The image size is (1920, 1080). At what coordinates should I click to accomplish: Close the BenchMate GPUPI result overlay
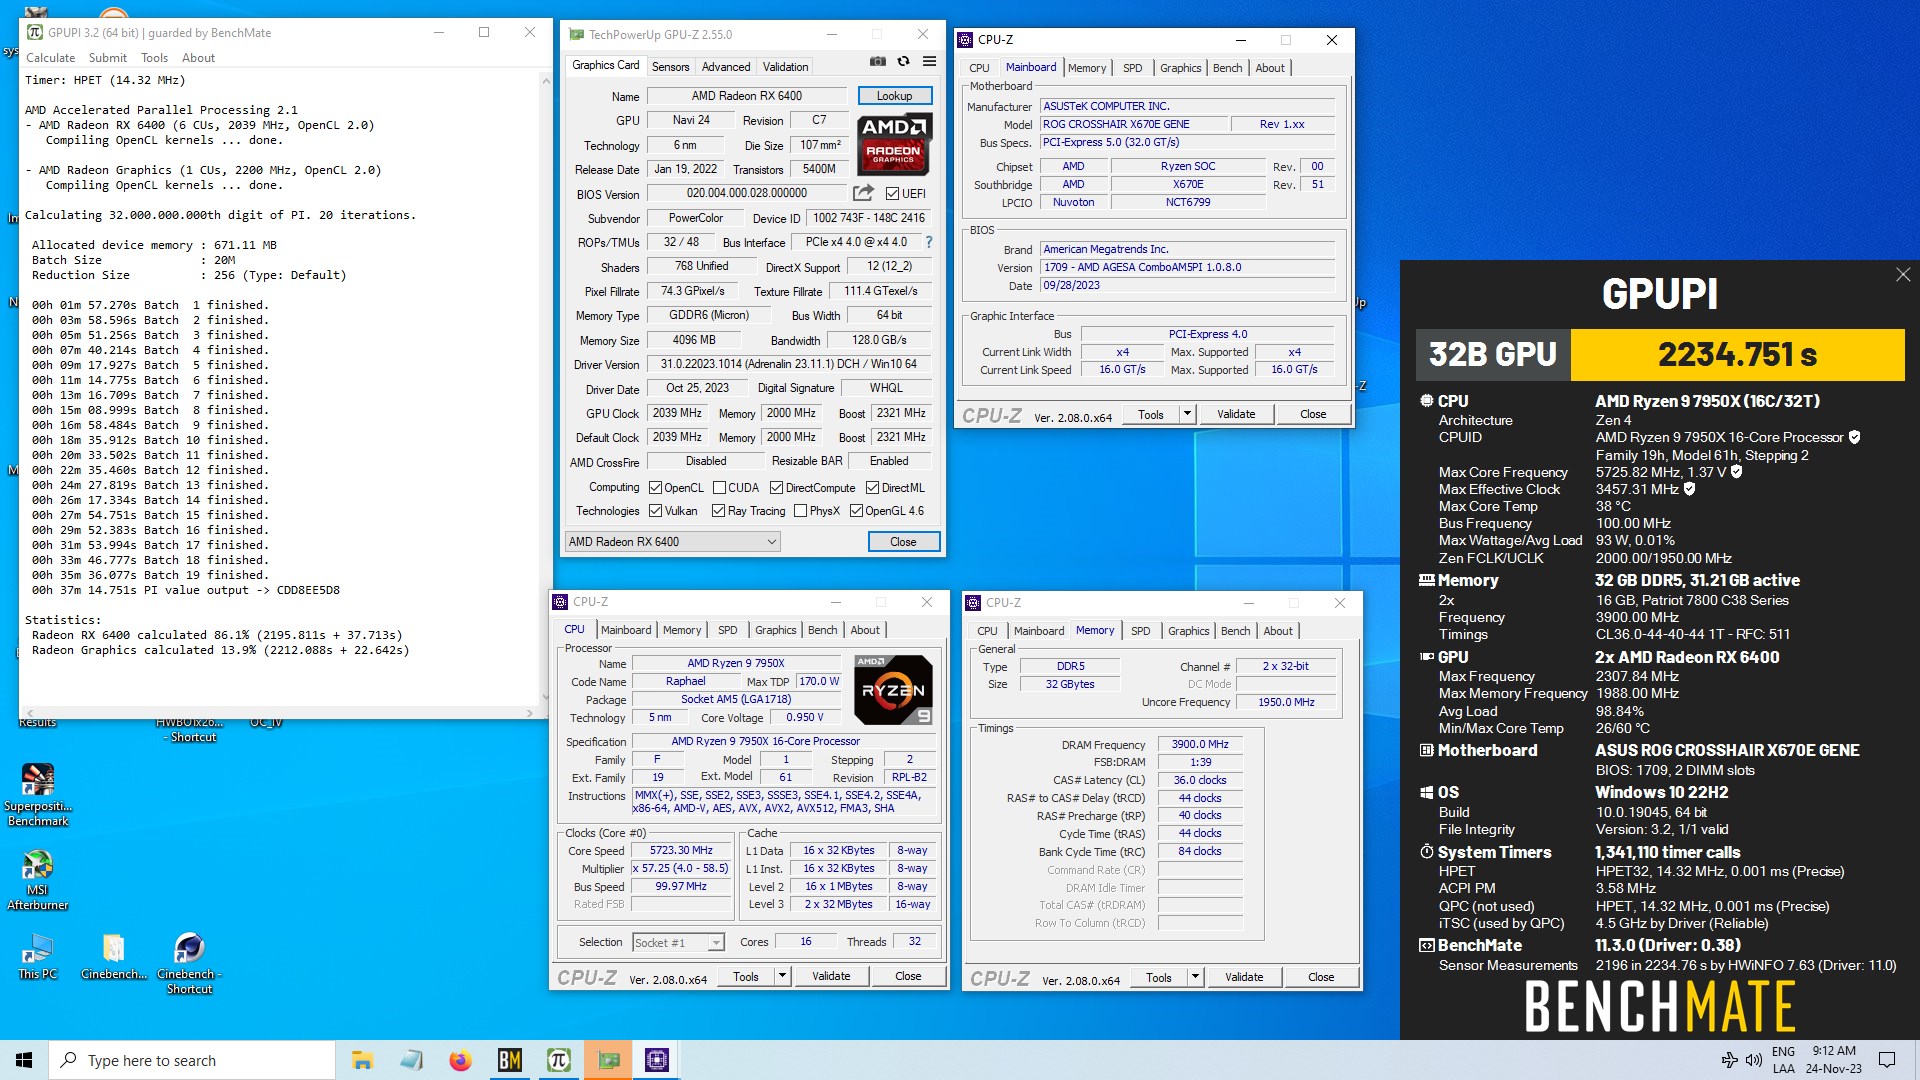point(1903,274)
